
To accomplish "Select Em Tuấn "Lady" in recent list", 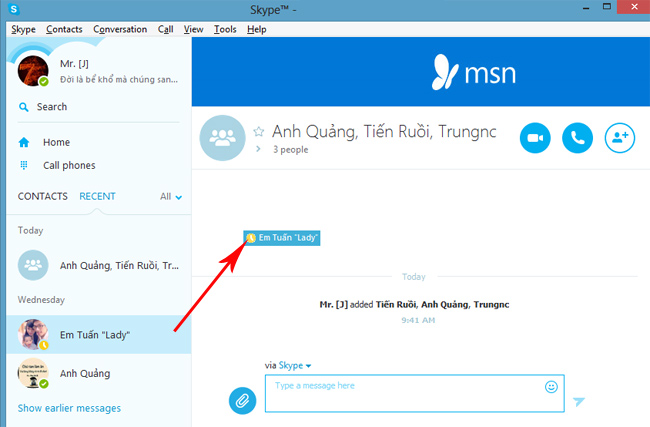I will 99,334.
